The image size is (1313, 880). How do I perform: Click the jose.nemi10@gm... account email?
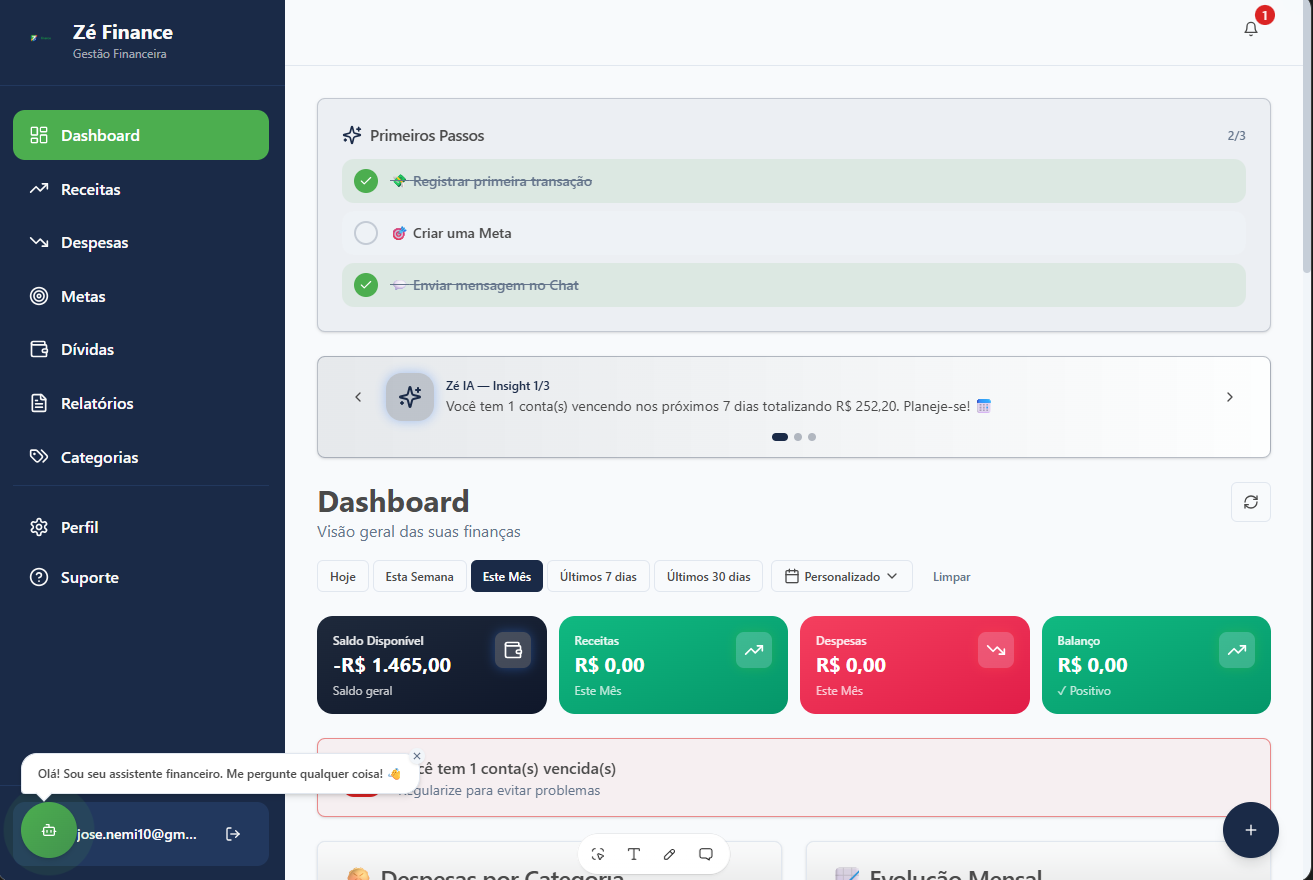[137, 834]
